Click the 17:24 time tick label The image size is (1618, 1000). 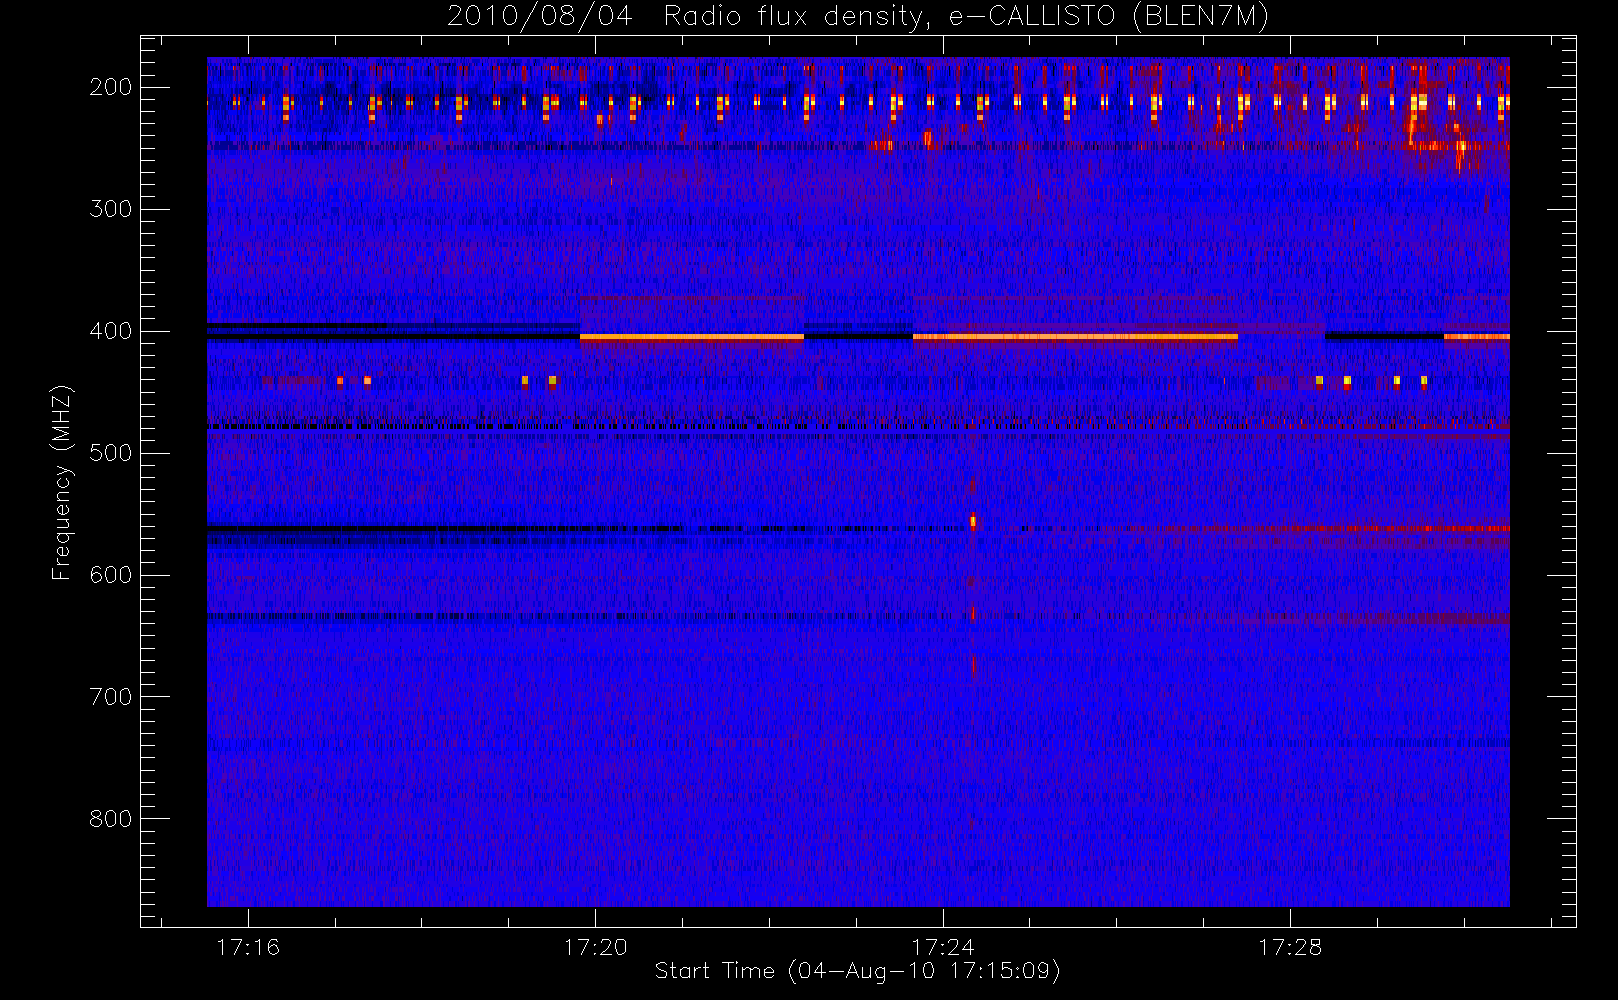coord(942,947)
